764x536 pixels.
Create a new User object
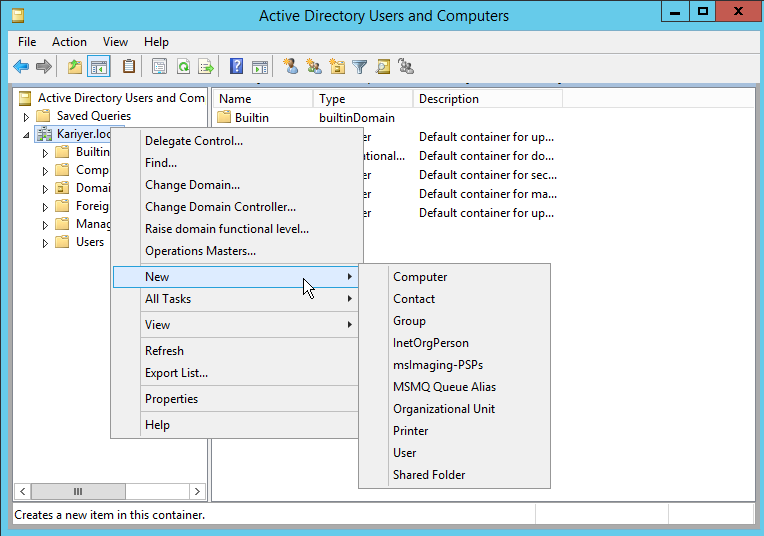tap(455, 453)
